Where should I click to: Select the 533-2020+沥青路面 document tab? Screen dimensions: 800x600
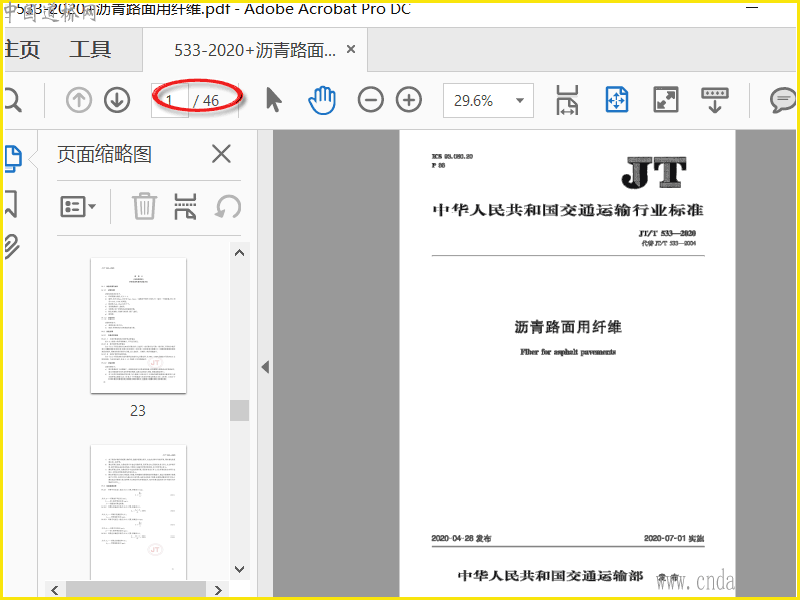(x=255, y=50)
